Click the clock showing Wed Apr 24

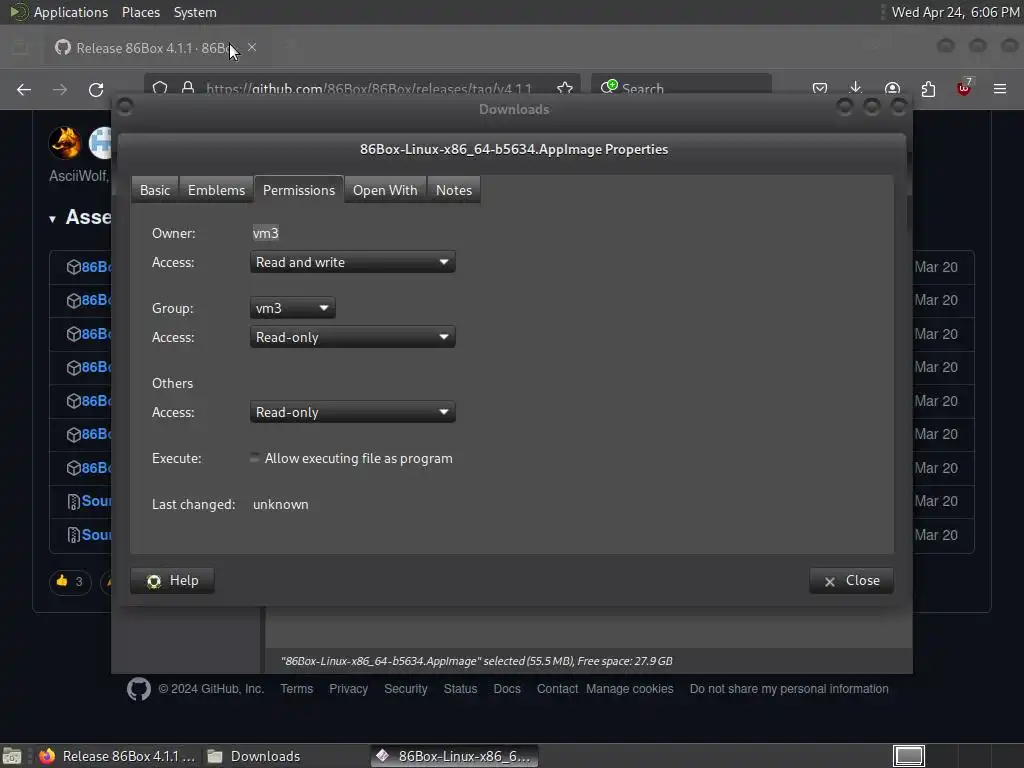pyautogui.click(x=955, y=12)
